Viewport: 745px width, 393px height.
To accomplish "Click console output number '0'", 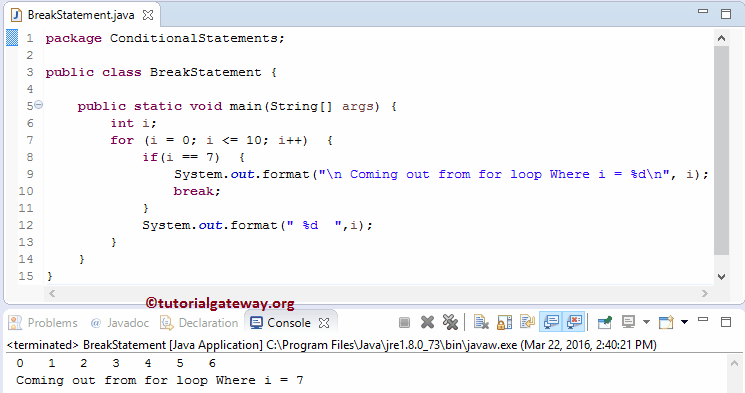I will [20, 364].
